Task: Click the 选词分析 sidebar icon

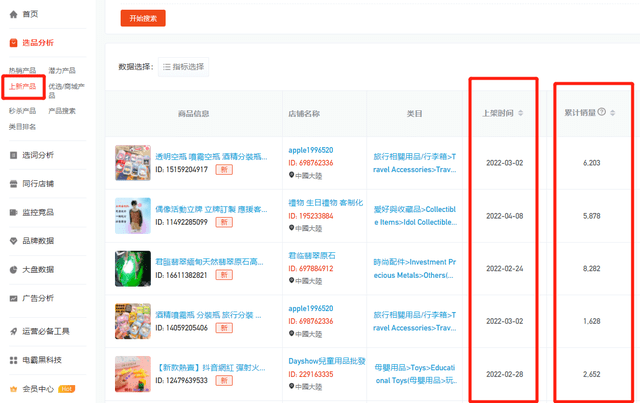Action: tap(13, 155)
